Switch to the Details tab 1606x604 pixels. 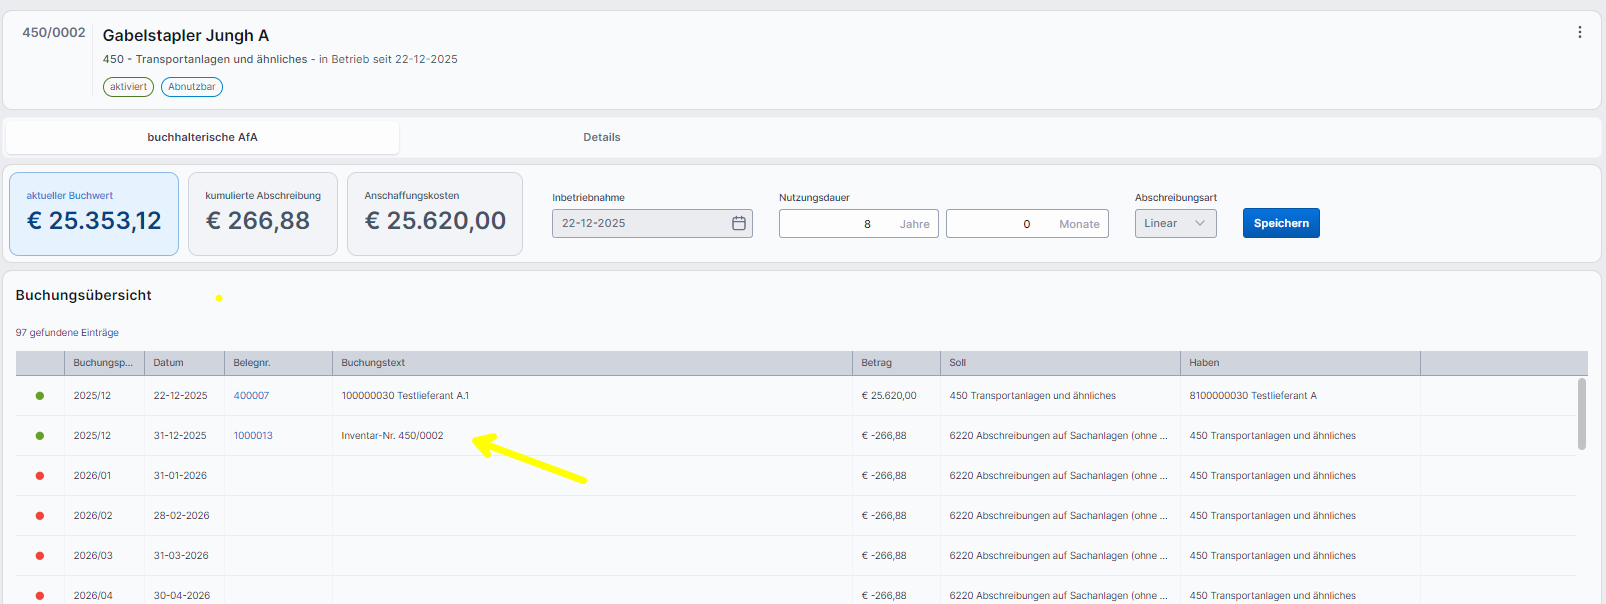click(x=601, y=137)
